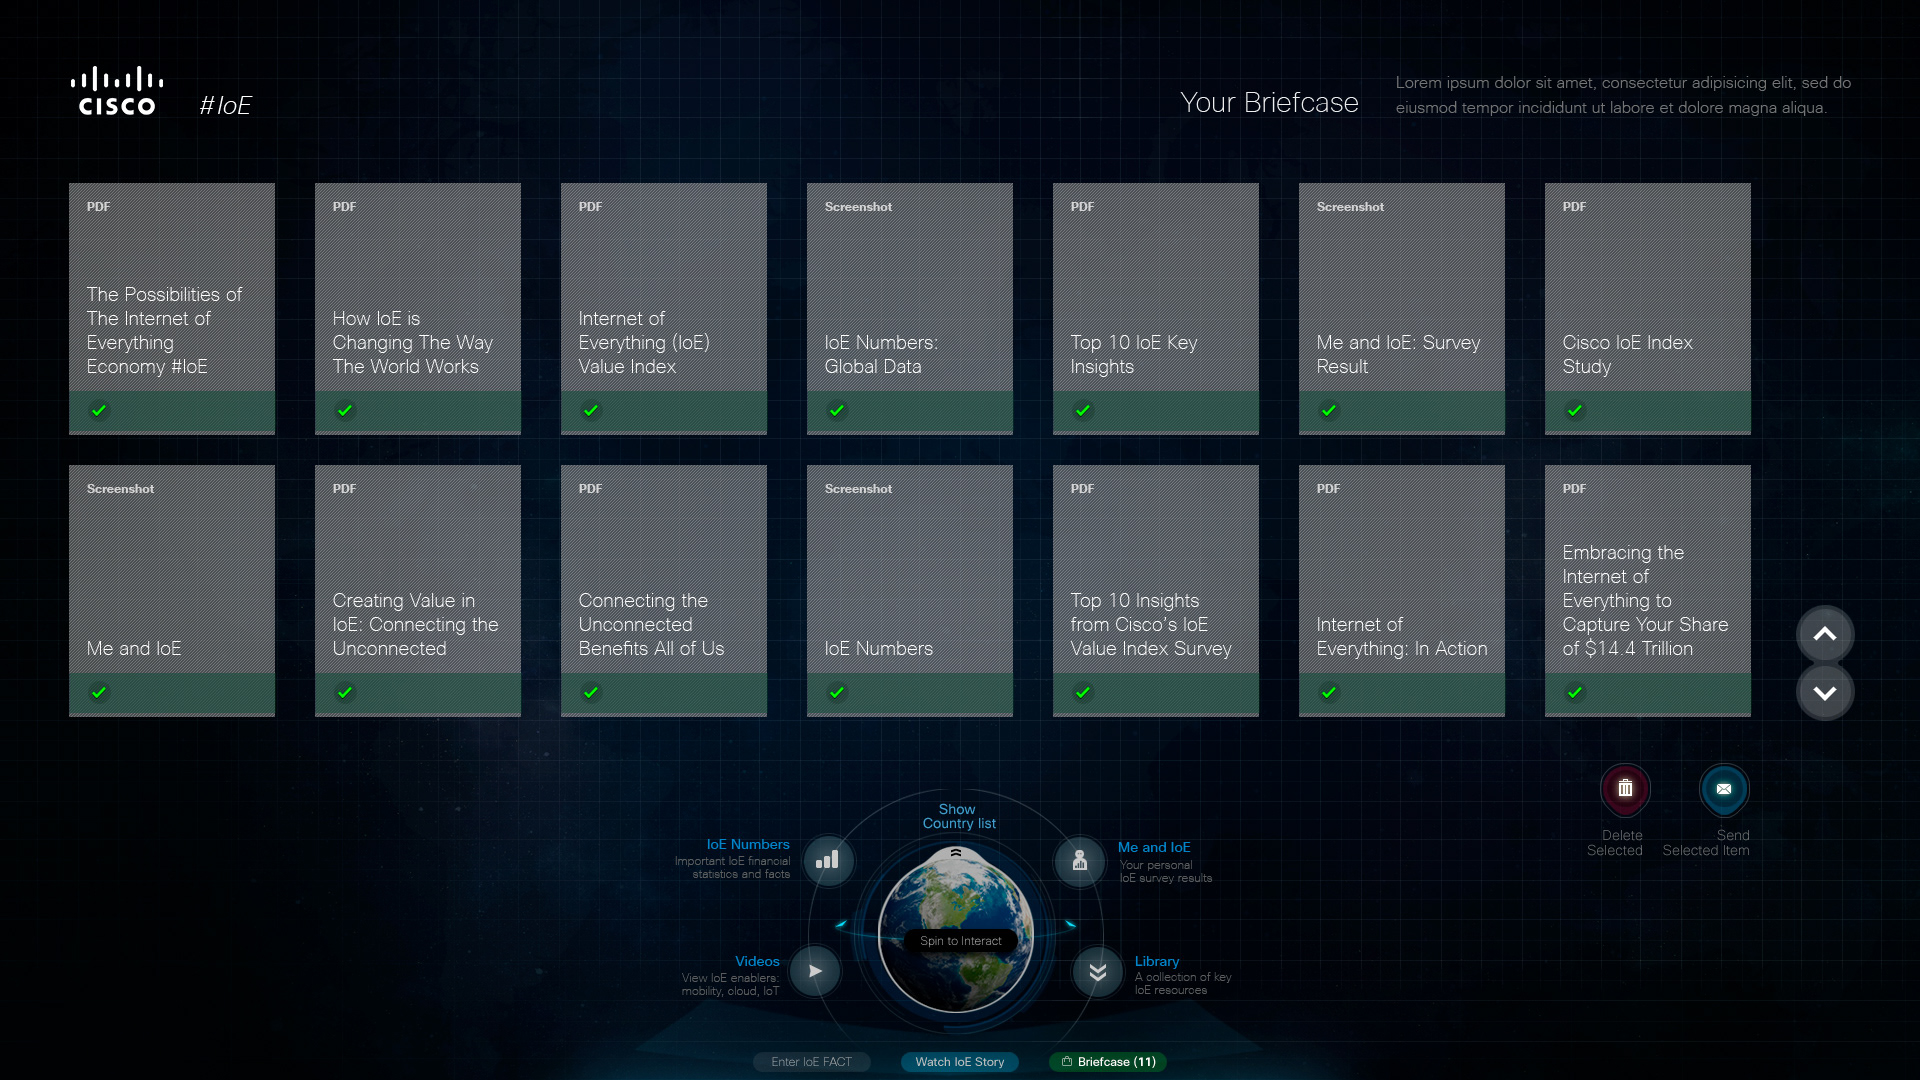Click the Videos menu label

pos(757,961)
